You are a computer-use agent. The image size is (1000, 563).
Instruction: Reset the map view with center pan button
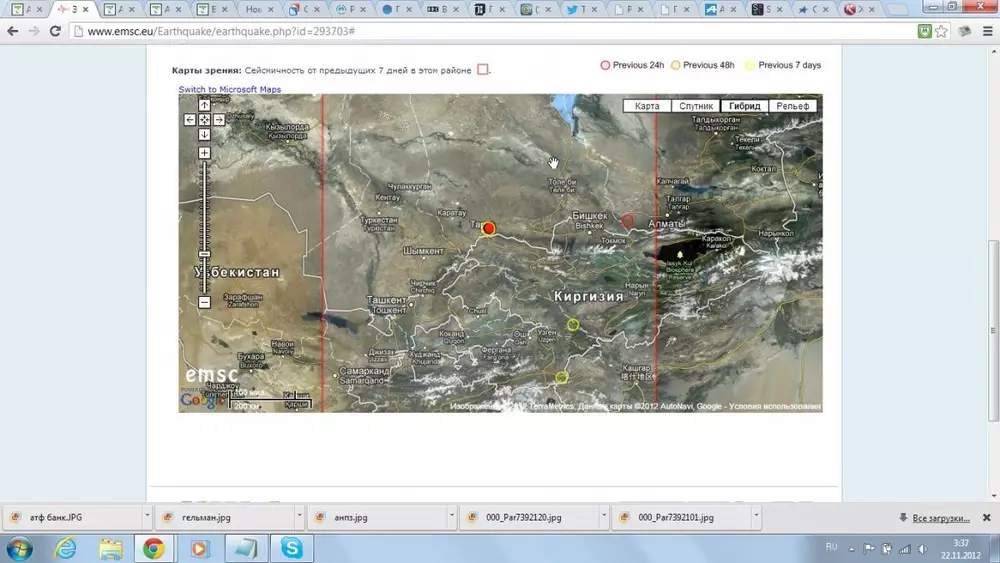[204, 120]
